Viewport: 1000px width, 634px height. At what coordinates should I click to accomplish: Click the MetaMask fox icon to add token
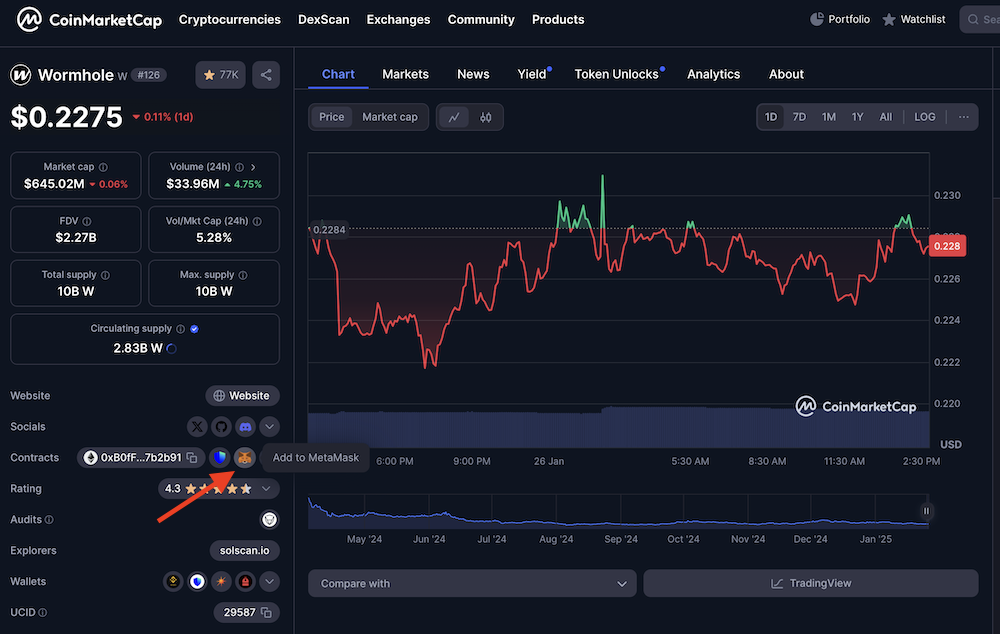pyautogui.click(x=243, y=457)
